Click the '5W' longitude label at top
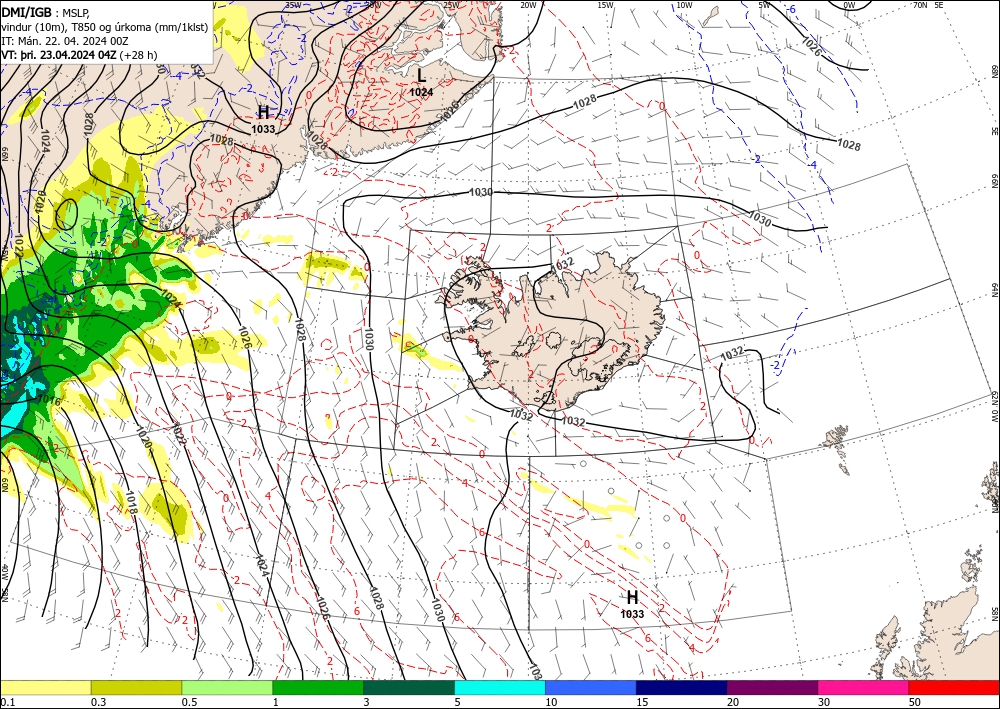Image resolution: width=1000 pixels, height=709 pixels. click(x=765, y=5)
